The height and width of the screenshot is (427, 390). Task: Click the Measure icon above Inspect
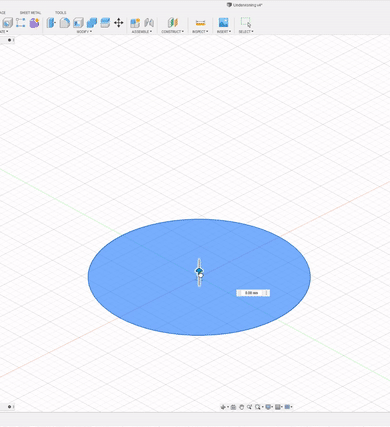[x=200, y=23]
